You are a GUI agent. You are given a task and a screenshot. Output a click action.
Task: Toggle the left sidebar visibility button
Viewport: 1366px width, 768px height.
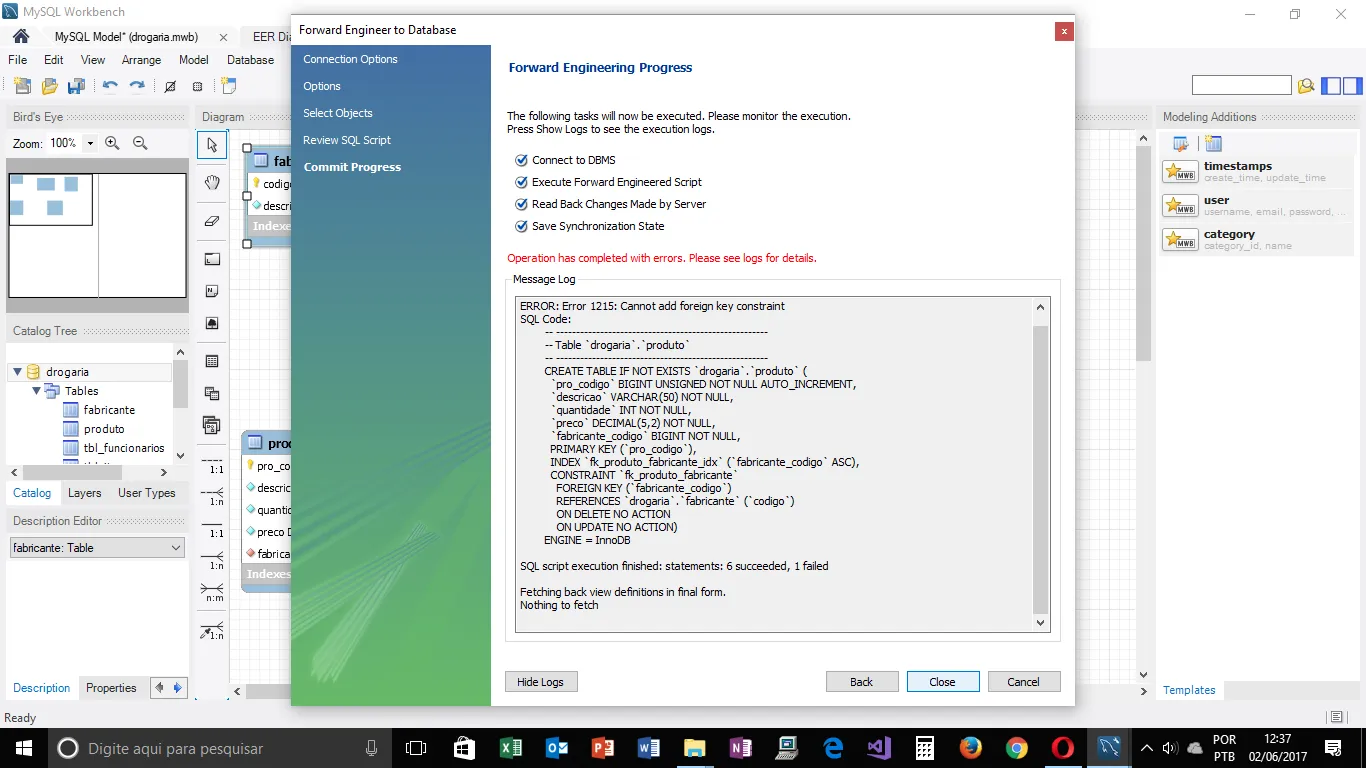click(1331, 86)
